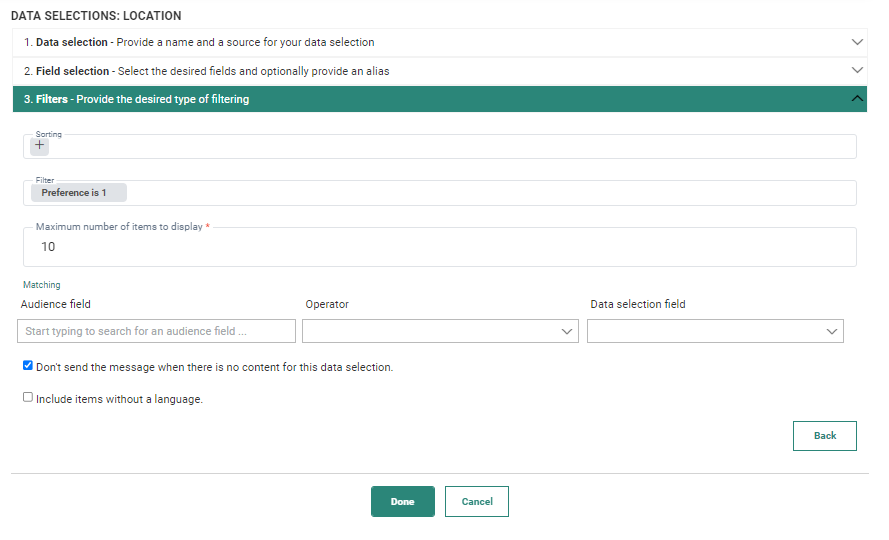The width and height of the screenshot is (889, 540).
Task: Click the Audience field search input
Action: tap(156, 331)
